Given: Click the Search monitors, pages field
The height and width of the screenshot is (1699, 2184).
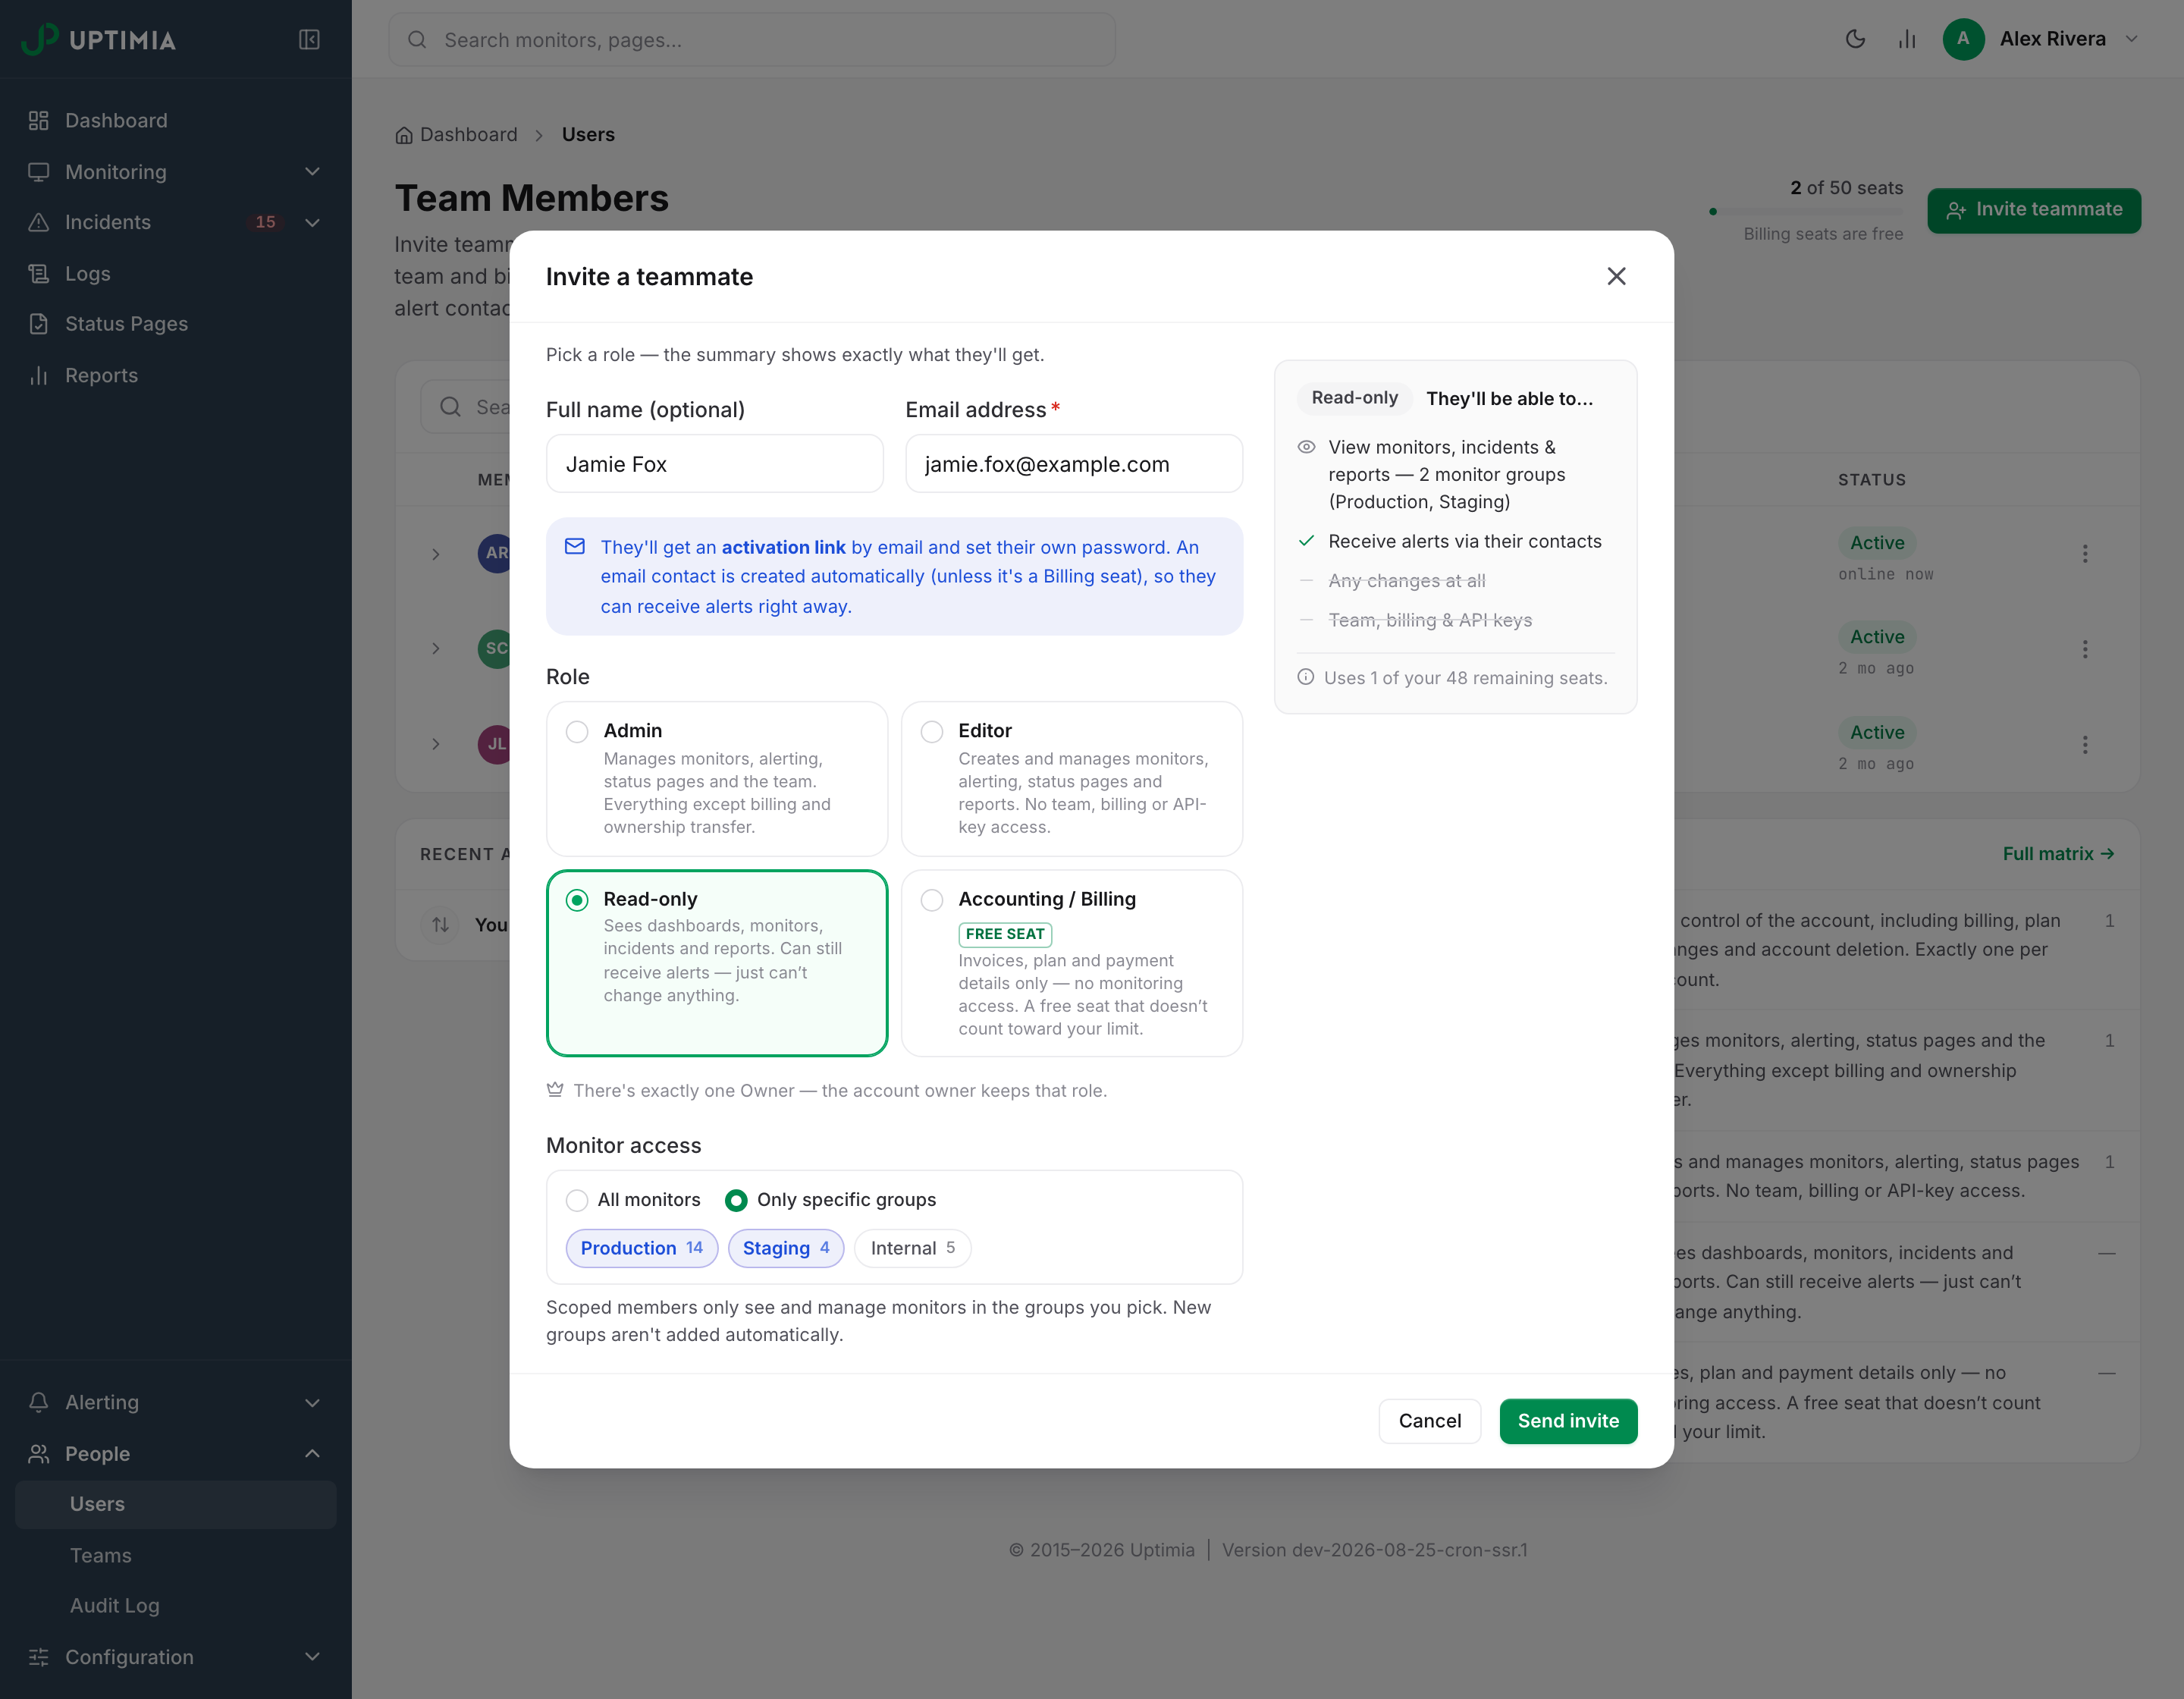Looking at the screenshot, I should (x=752, y=40).
